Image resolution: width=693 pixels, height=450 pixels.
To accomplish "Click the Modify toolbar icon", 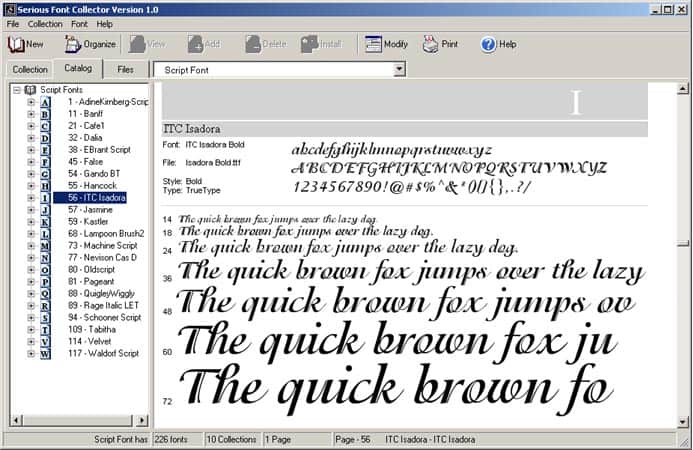I will [x=373, y=44].
